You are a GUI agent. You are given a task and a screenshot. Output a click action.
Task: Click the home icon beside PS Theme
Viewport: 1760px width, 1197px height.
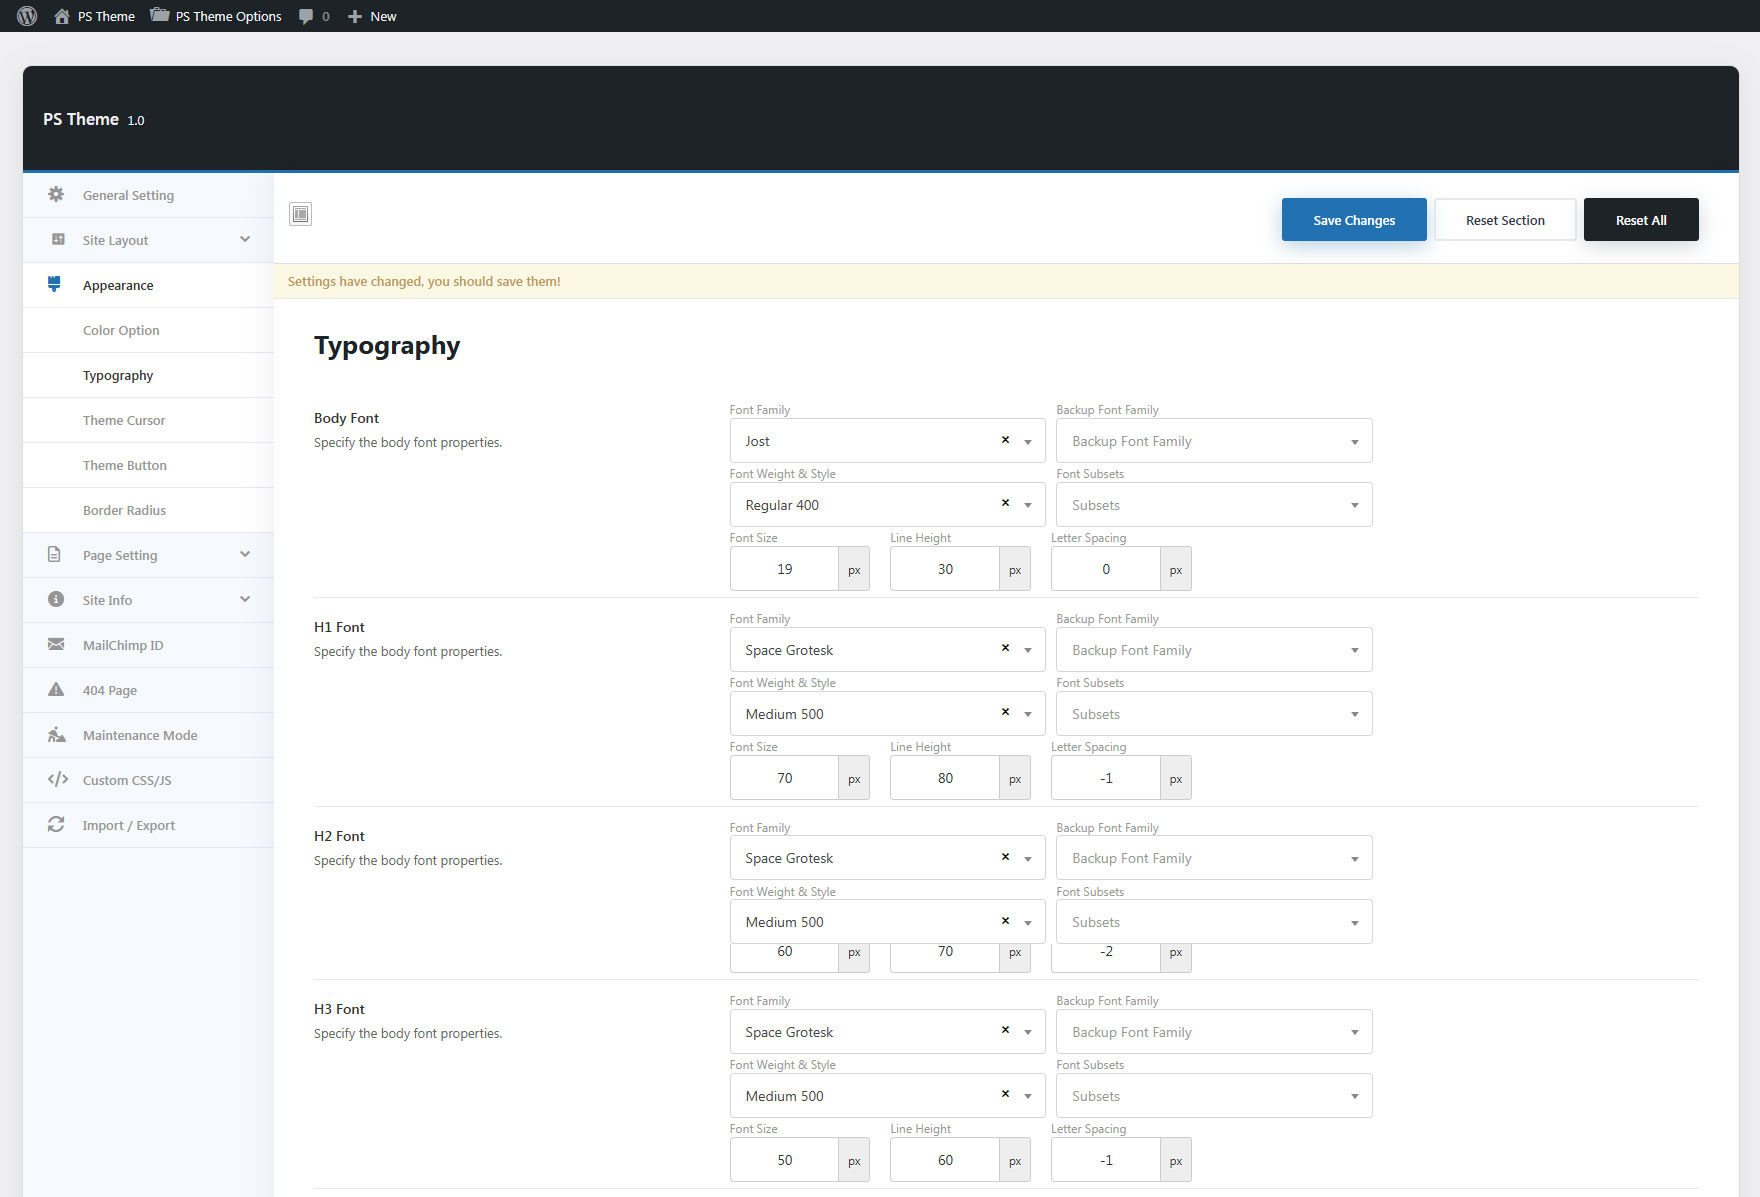62,16
